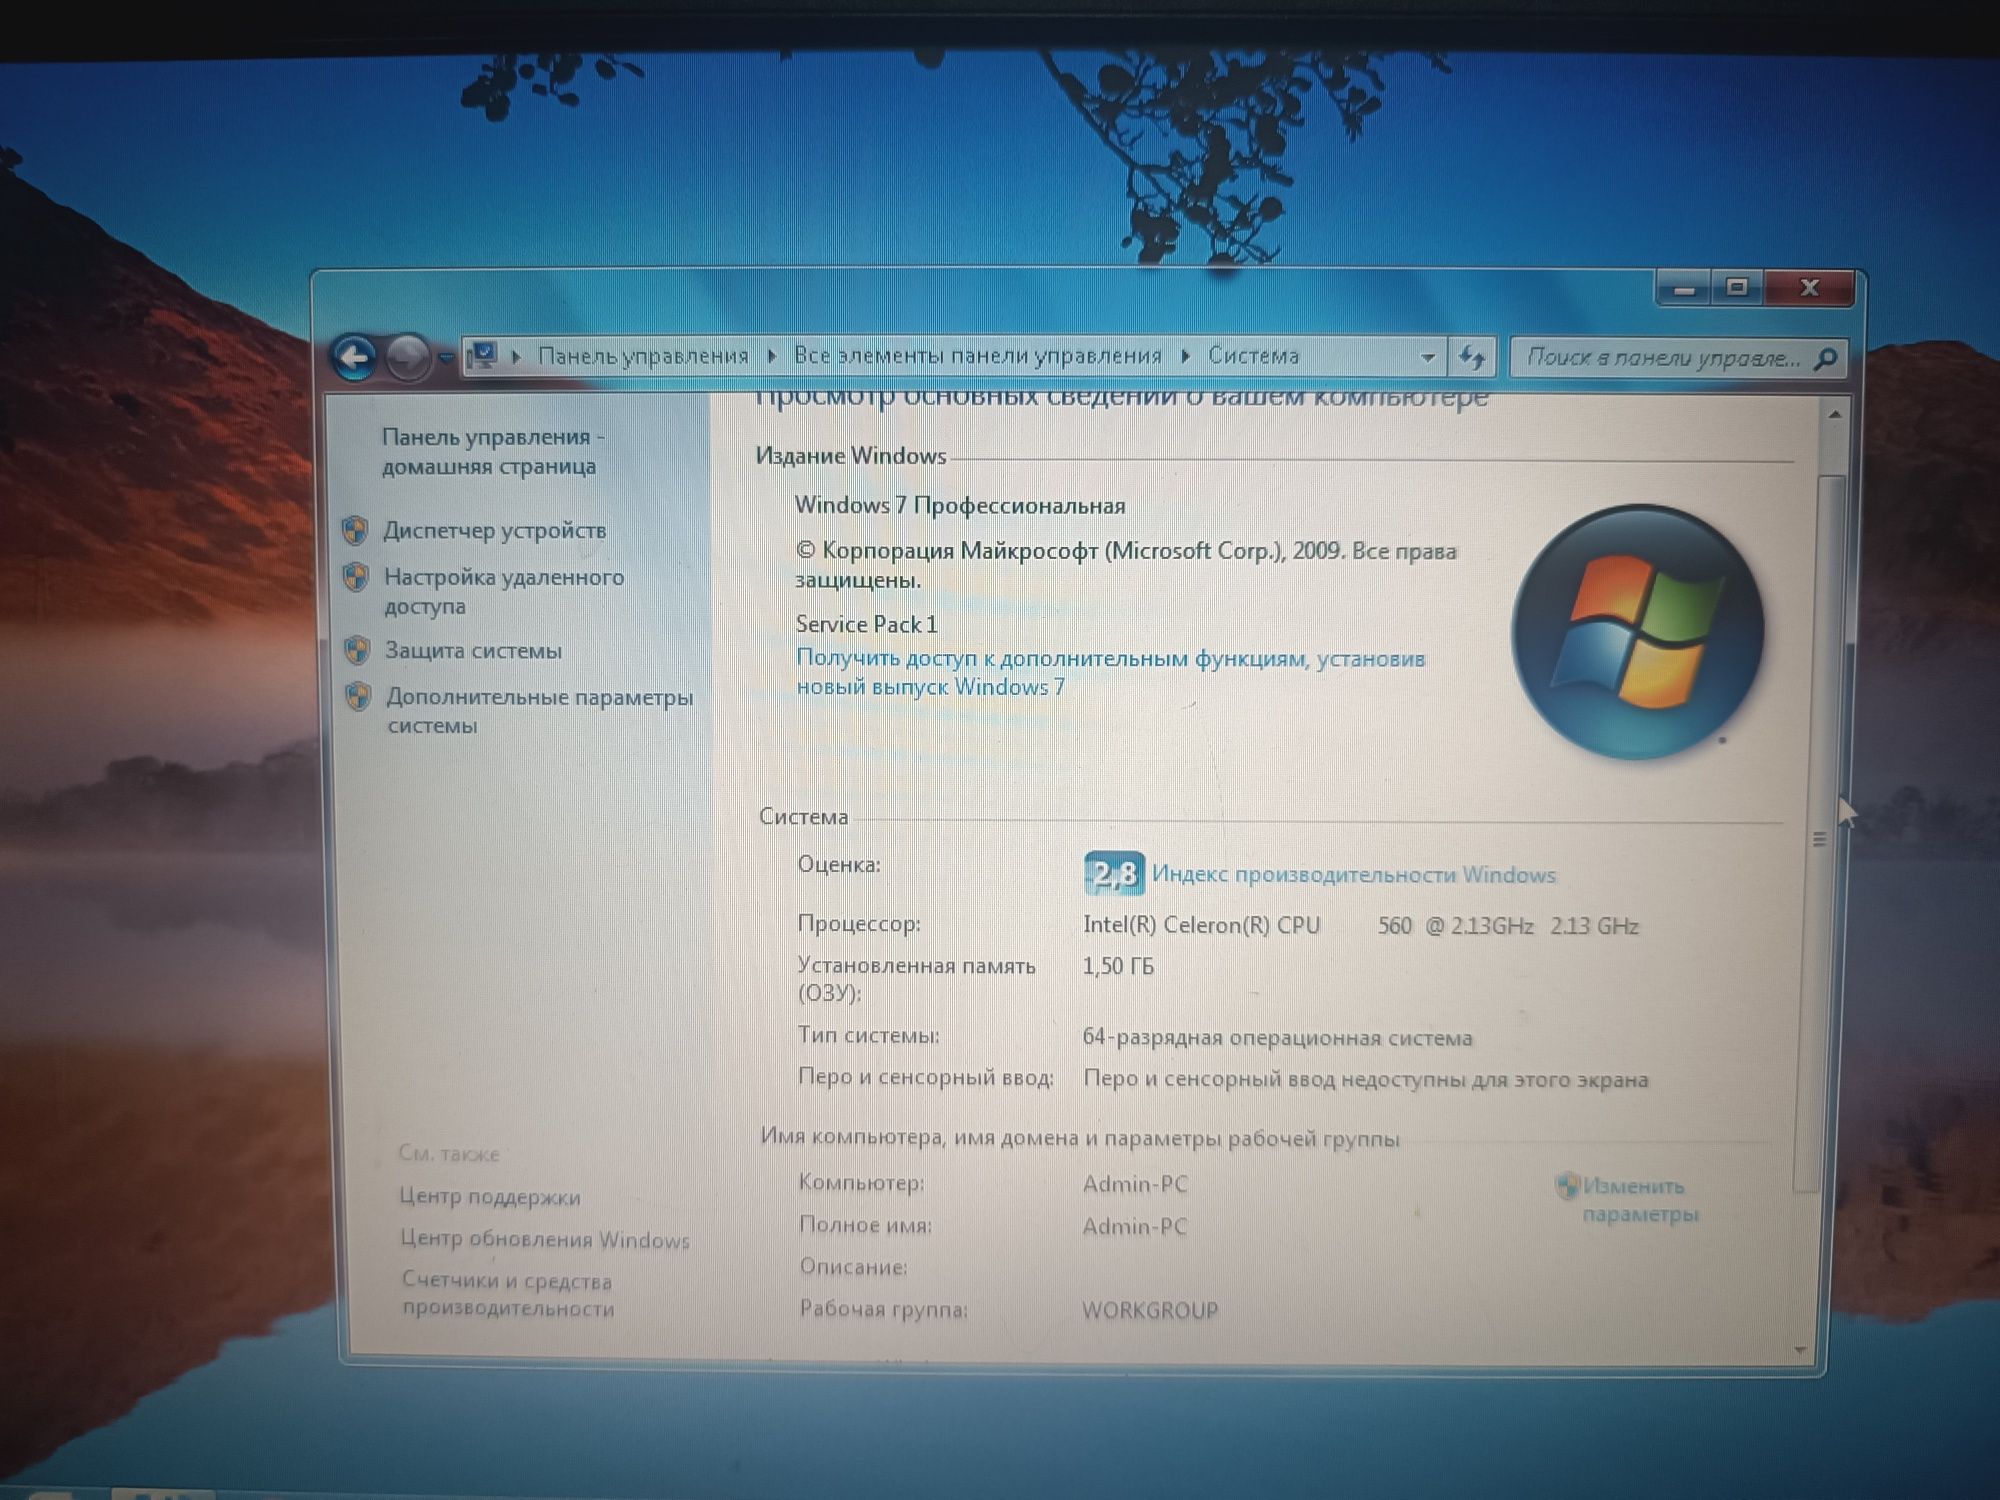Screen dimensions: 2000x1500
Task: Open 'Панель управления - домашняя страница' link
Action: 492,451
